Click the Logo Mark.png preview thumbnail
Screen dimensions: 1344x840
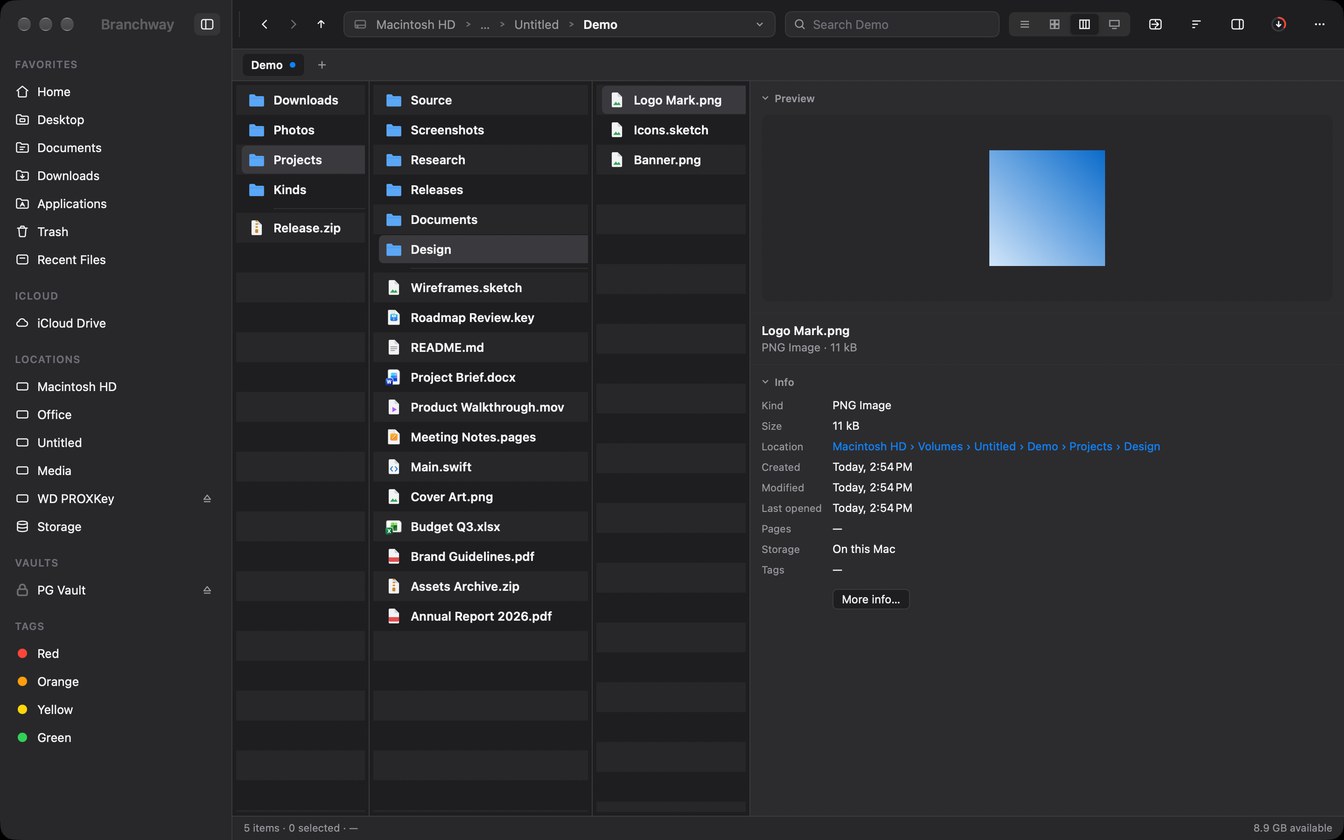pyautogui.click(x=1047, y=208)
